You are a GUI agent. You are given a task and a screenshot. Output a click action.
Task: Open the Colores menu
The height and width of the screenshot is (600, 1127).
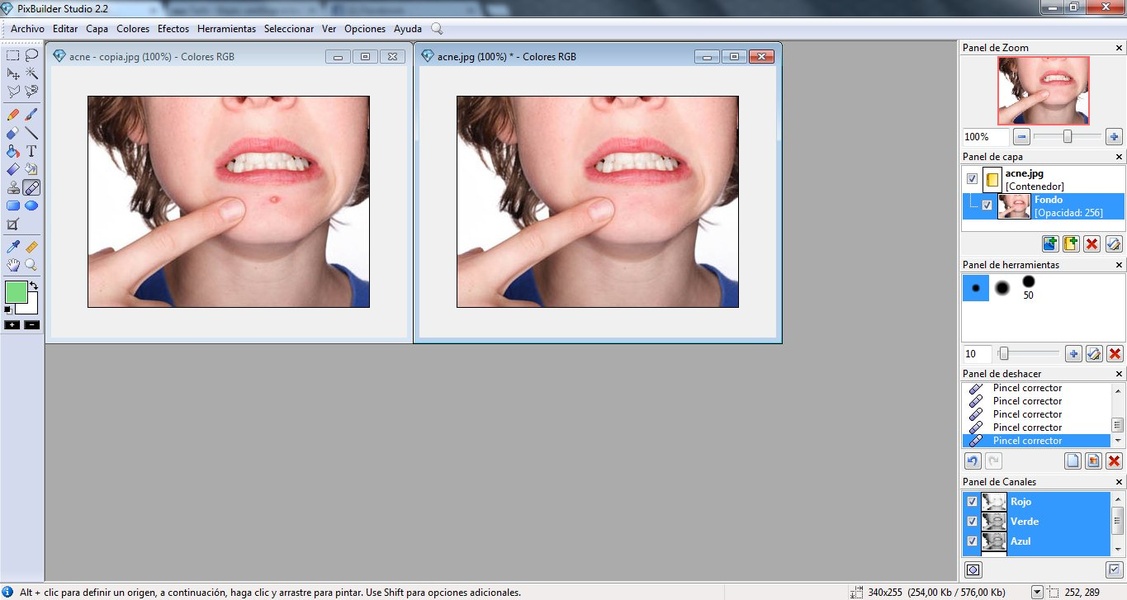pos(133,29)
